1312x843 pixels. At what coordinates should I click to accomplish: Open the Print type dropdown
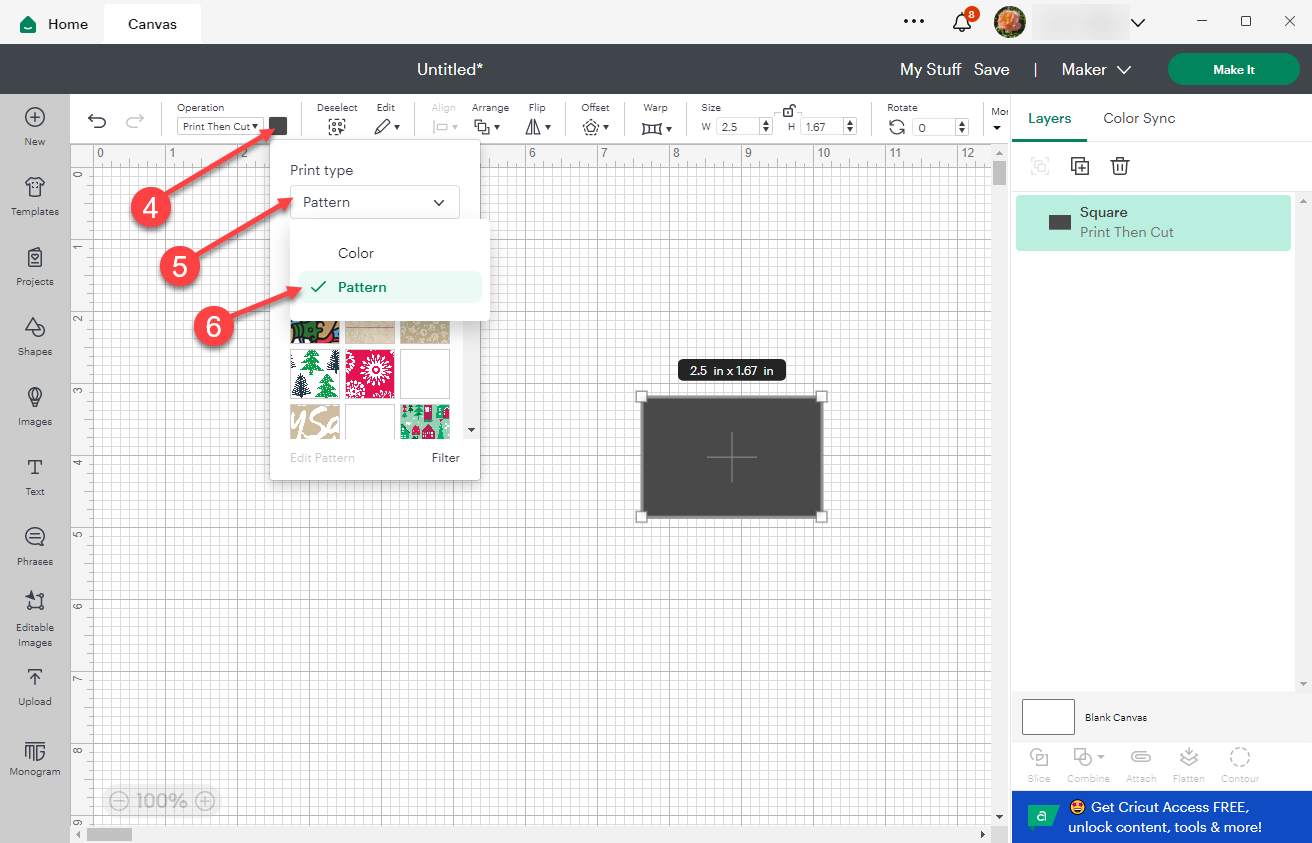374,202
